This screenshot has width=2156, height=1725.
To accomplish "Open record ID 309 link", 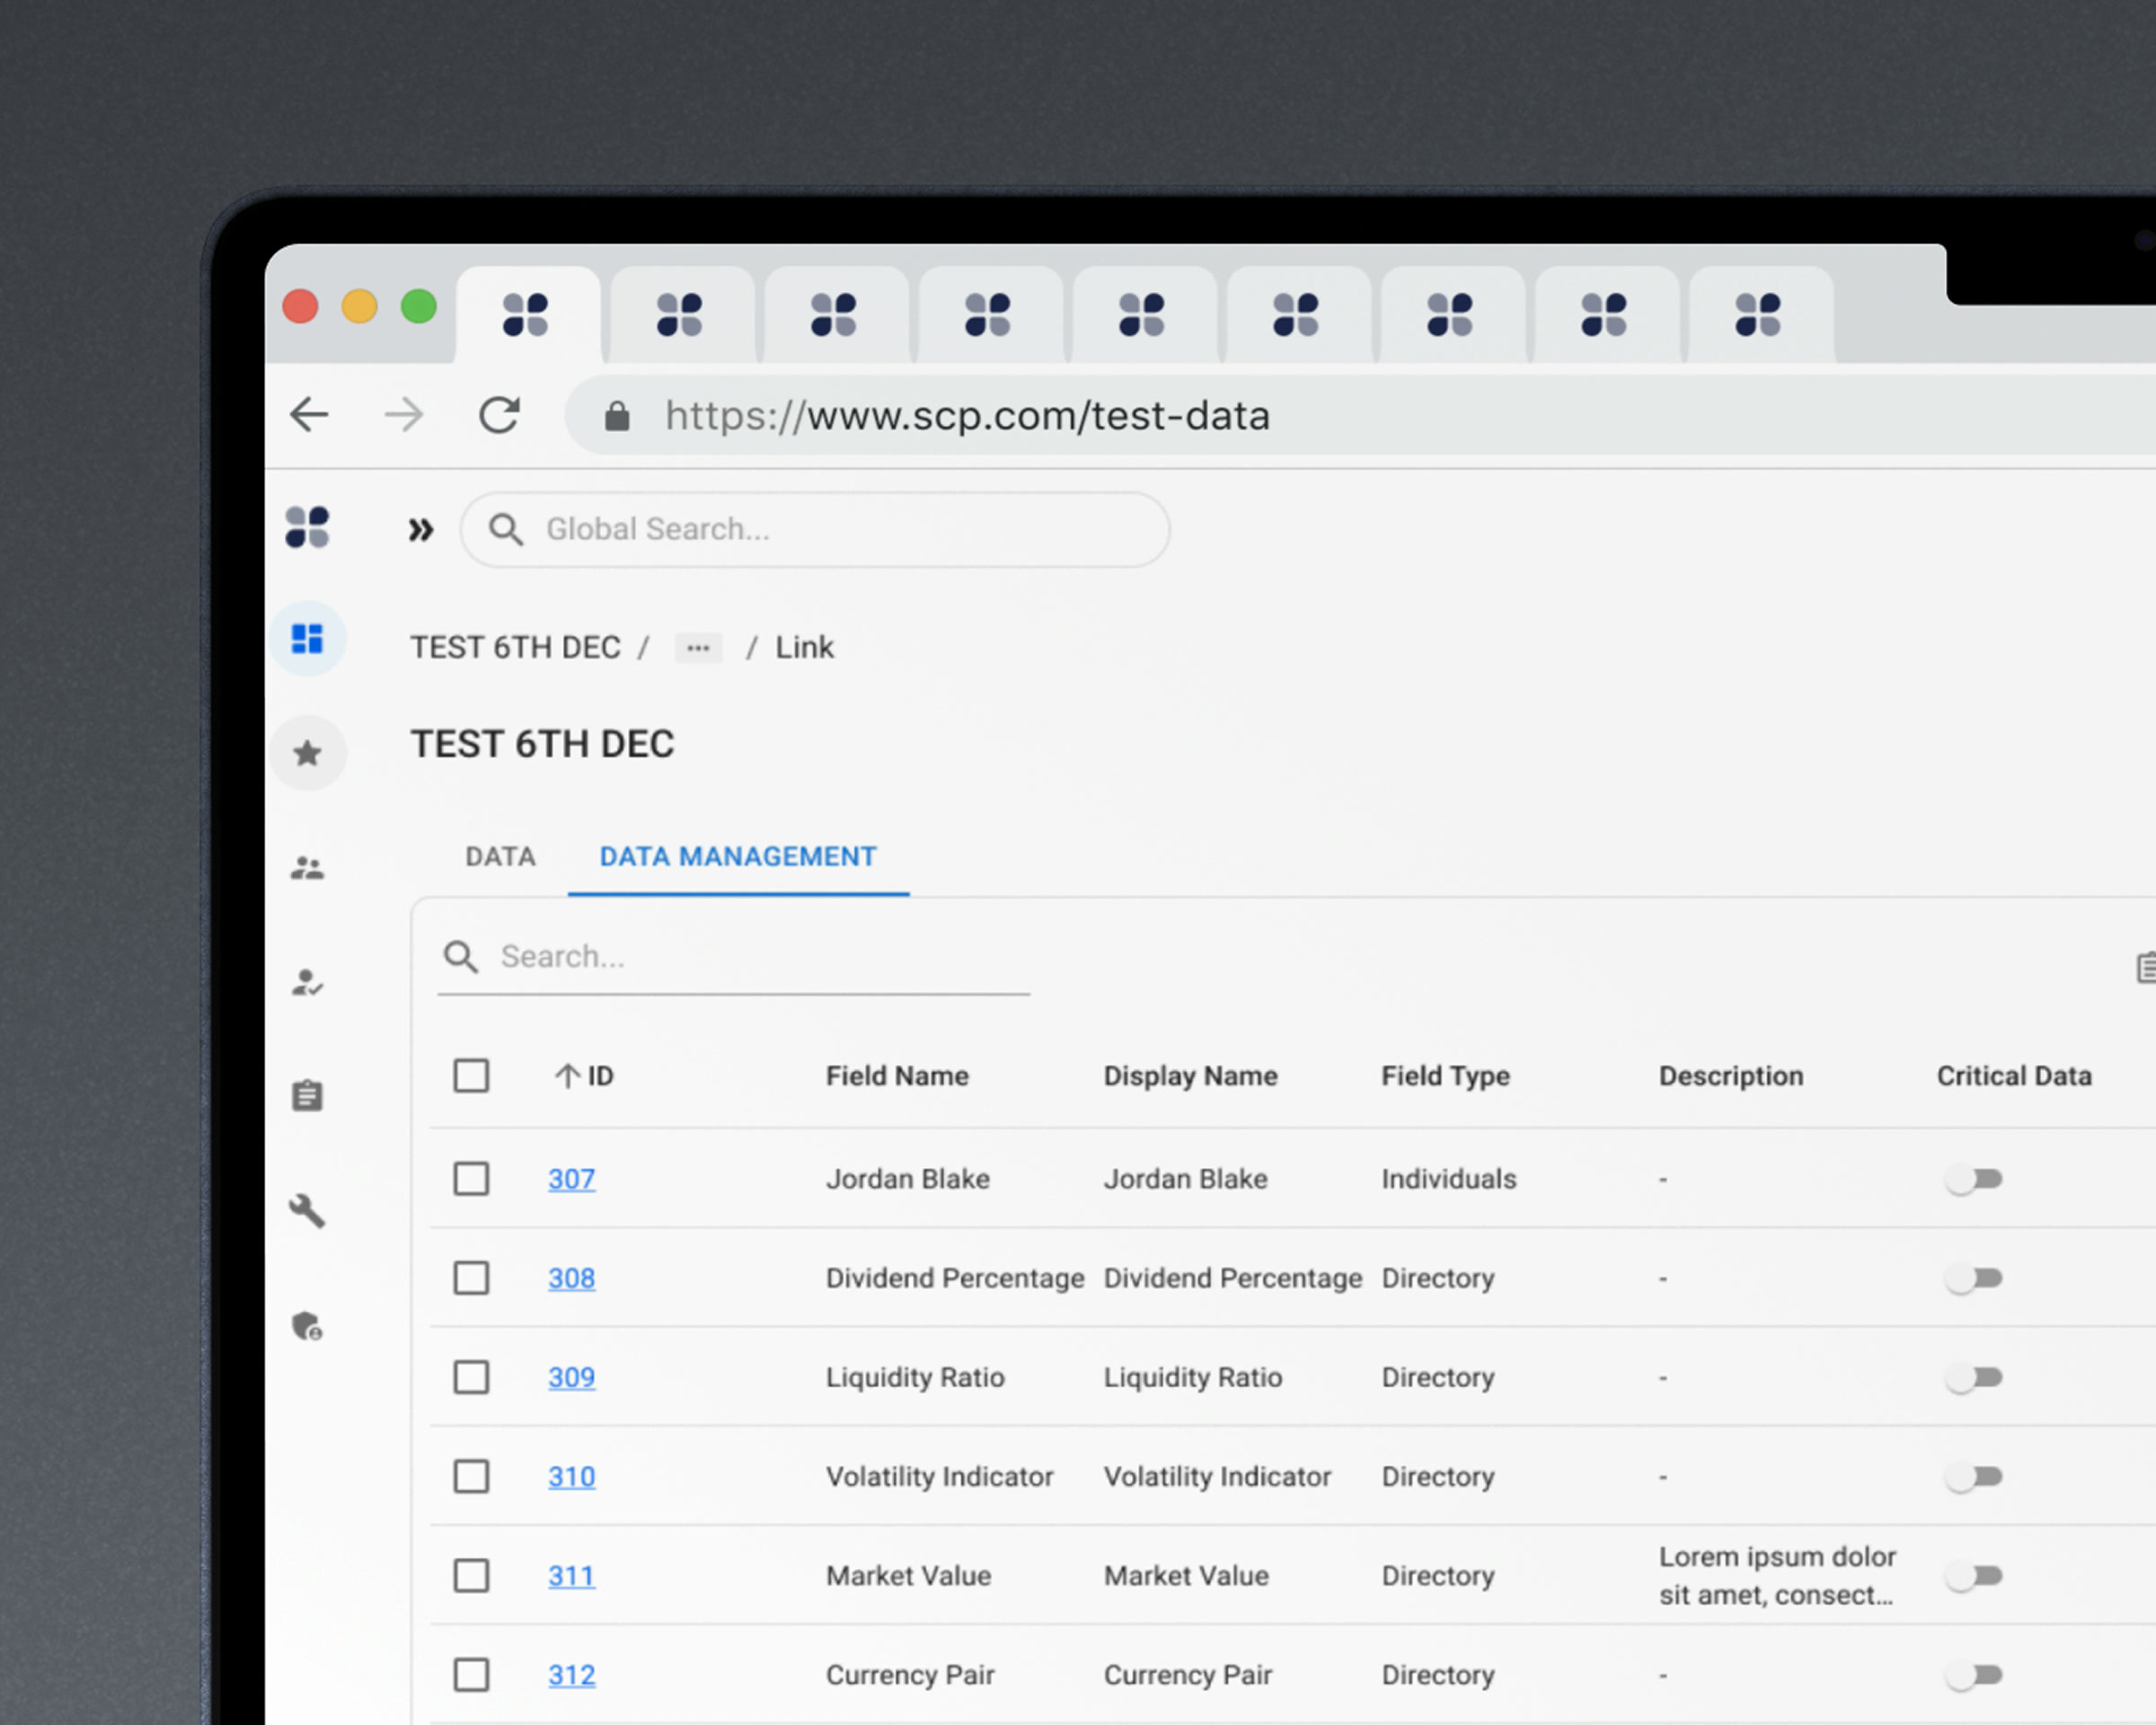I will point(571,1377).
